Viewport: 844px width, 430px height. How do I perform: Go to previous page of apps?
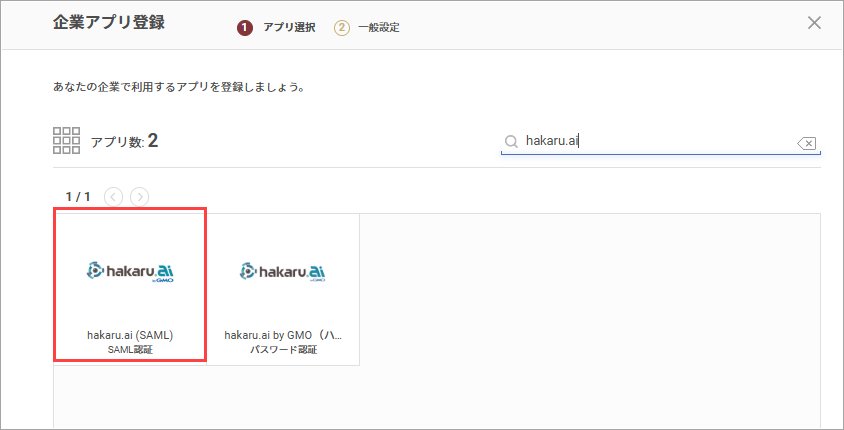[x=113, y=197]
